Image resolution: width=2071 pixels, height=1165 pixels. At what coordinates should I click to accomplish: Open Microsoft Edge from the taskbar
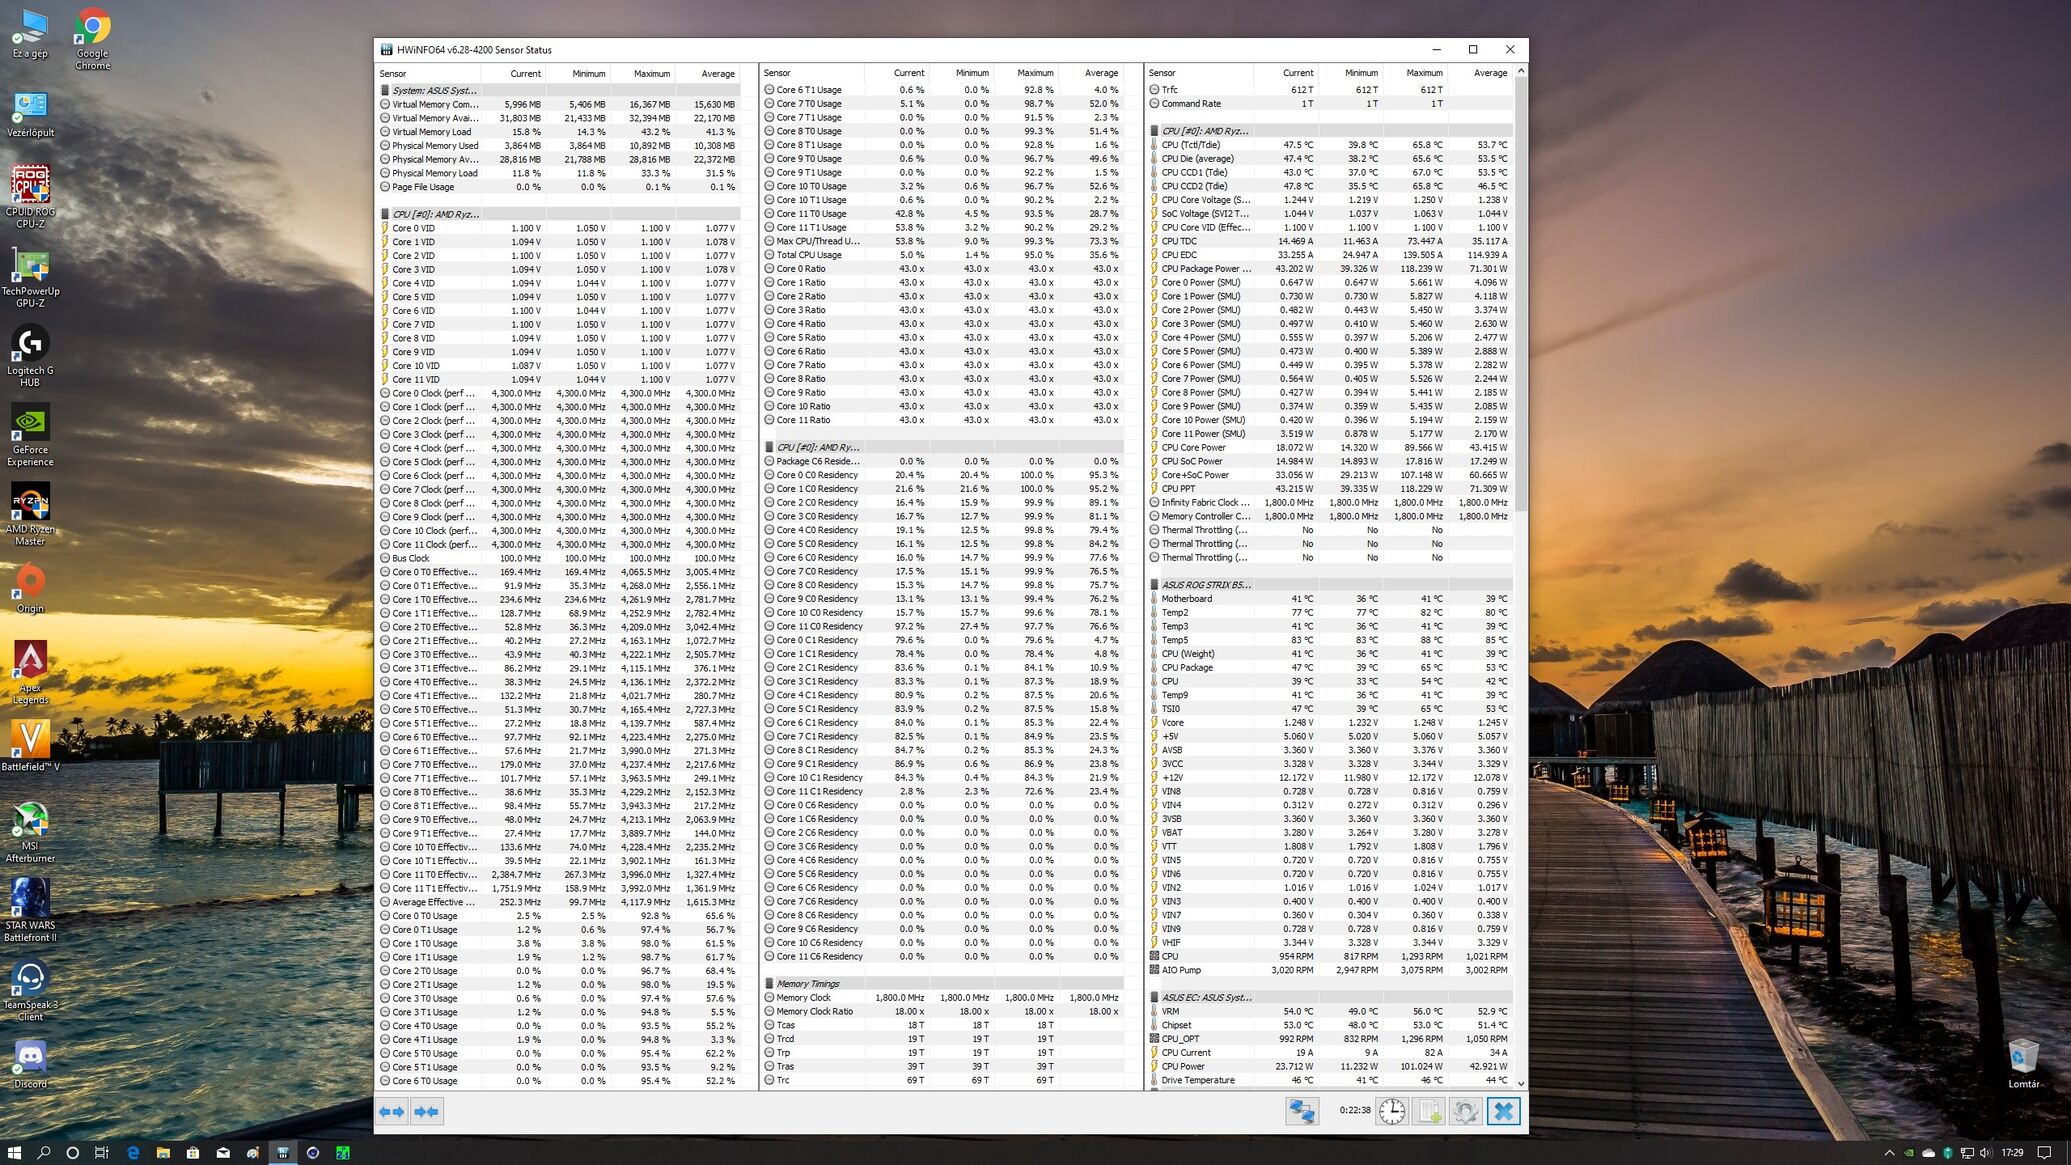coord(133,1152)
